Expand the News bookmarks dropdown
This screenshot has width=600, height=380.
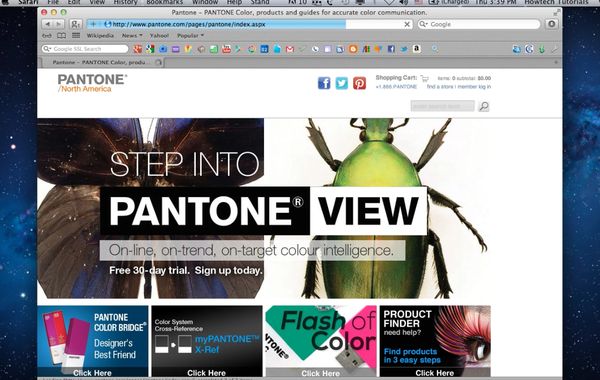click(132, 36)
